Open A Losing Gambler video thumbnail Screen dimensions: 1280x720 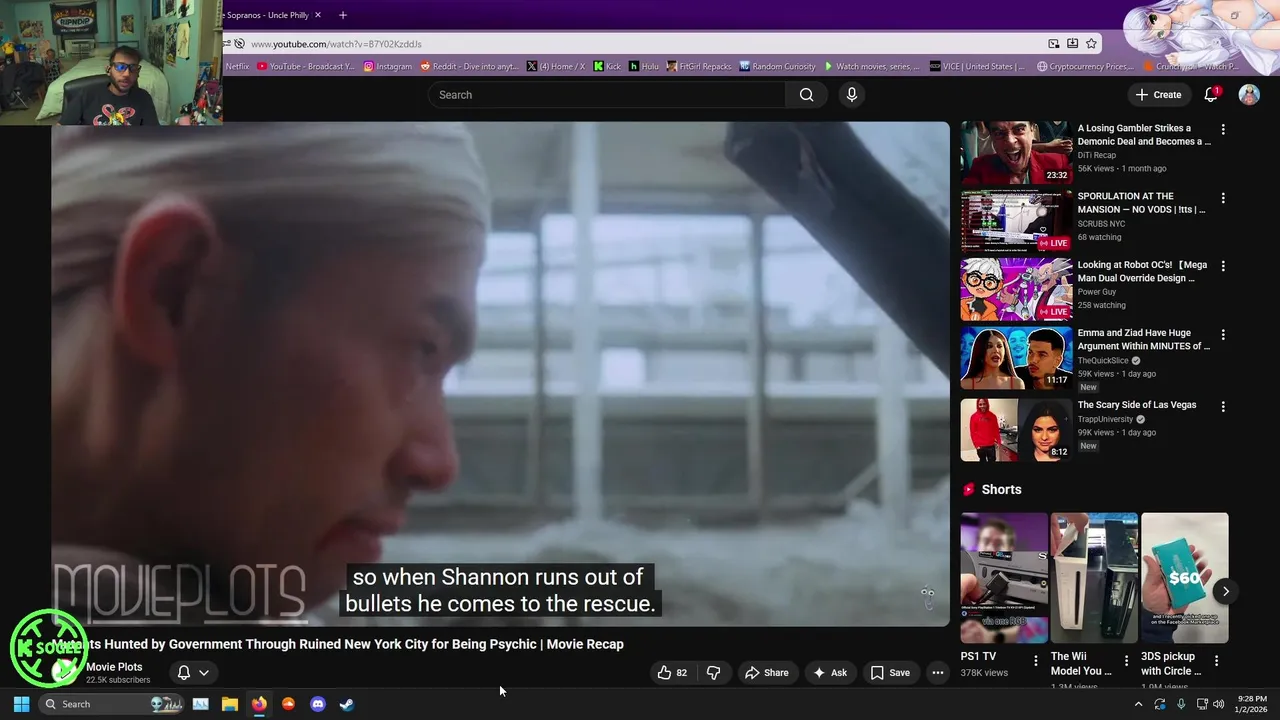pos(1016,153)
